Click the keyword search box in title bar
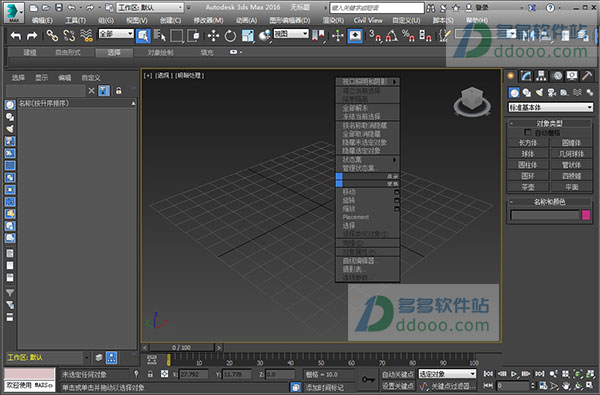Screen dimensions: 600x395 (377, 8)
